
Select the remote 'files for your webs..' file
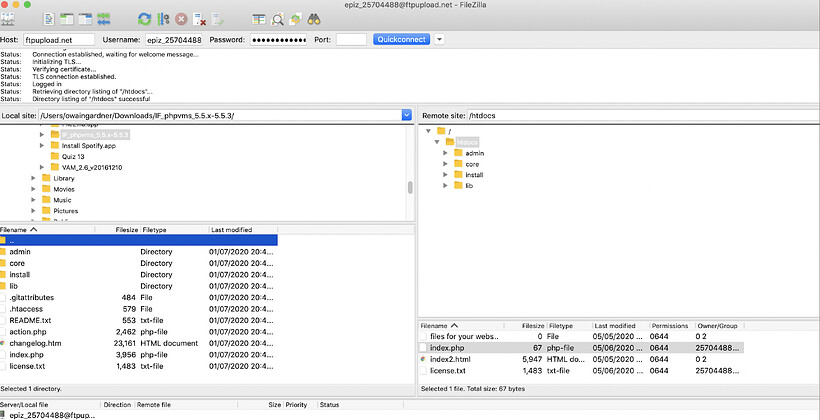(581, 336)
